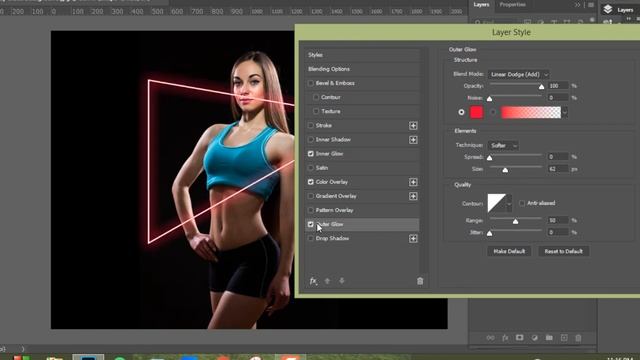This screenshot has width=640, height=360.
Task: Open the Blend Mode dropdown showing Linear Dodge (Add)
Action: click(x=518, y=75)
